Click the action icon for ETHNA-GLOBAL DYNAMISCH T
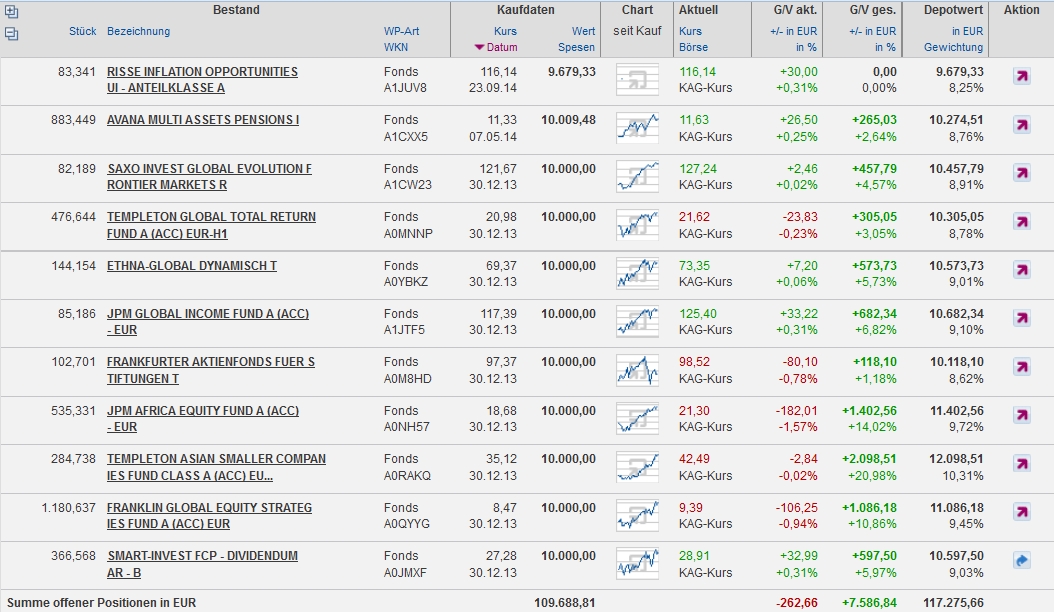The height and width of the screenshot is (612, 1054). pyautogui.click(x=1021, y=270)
